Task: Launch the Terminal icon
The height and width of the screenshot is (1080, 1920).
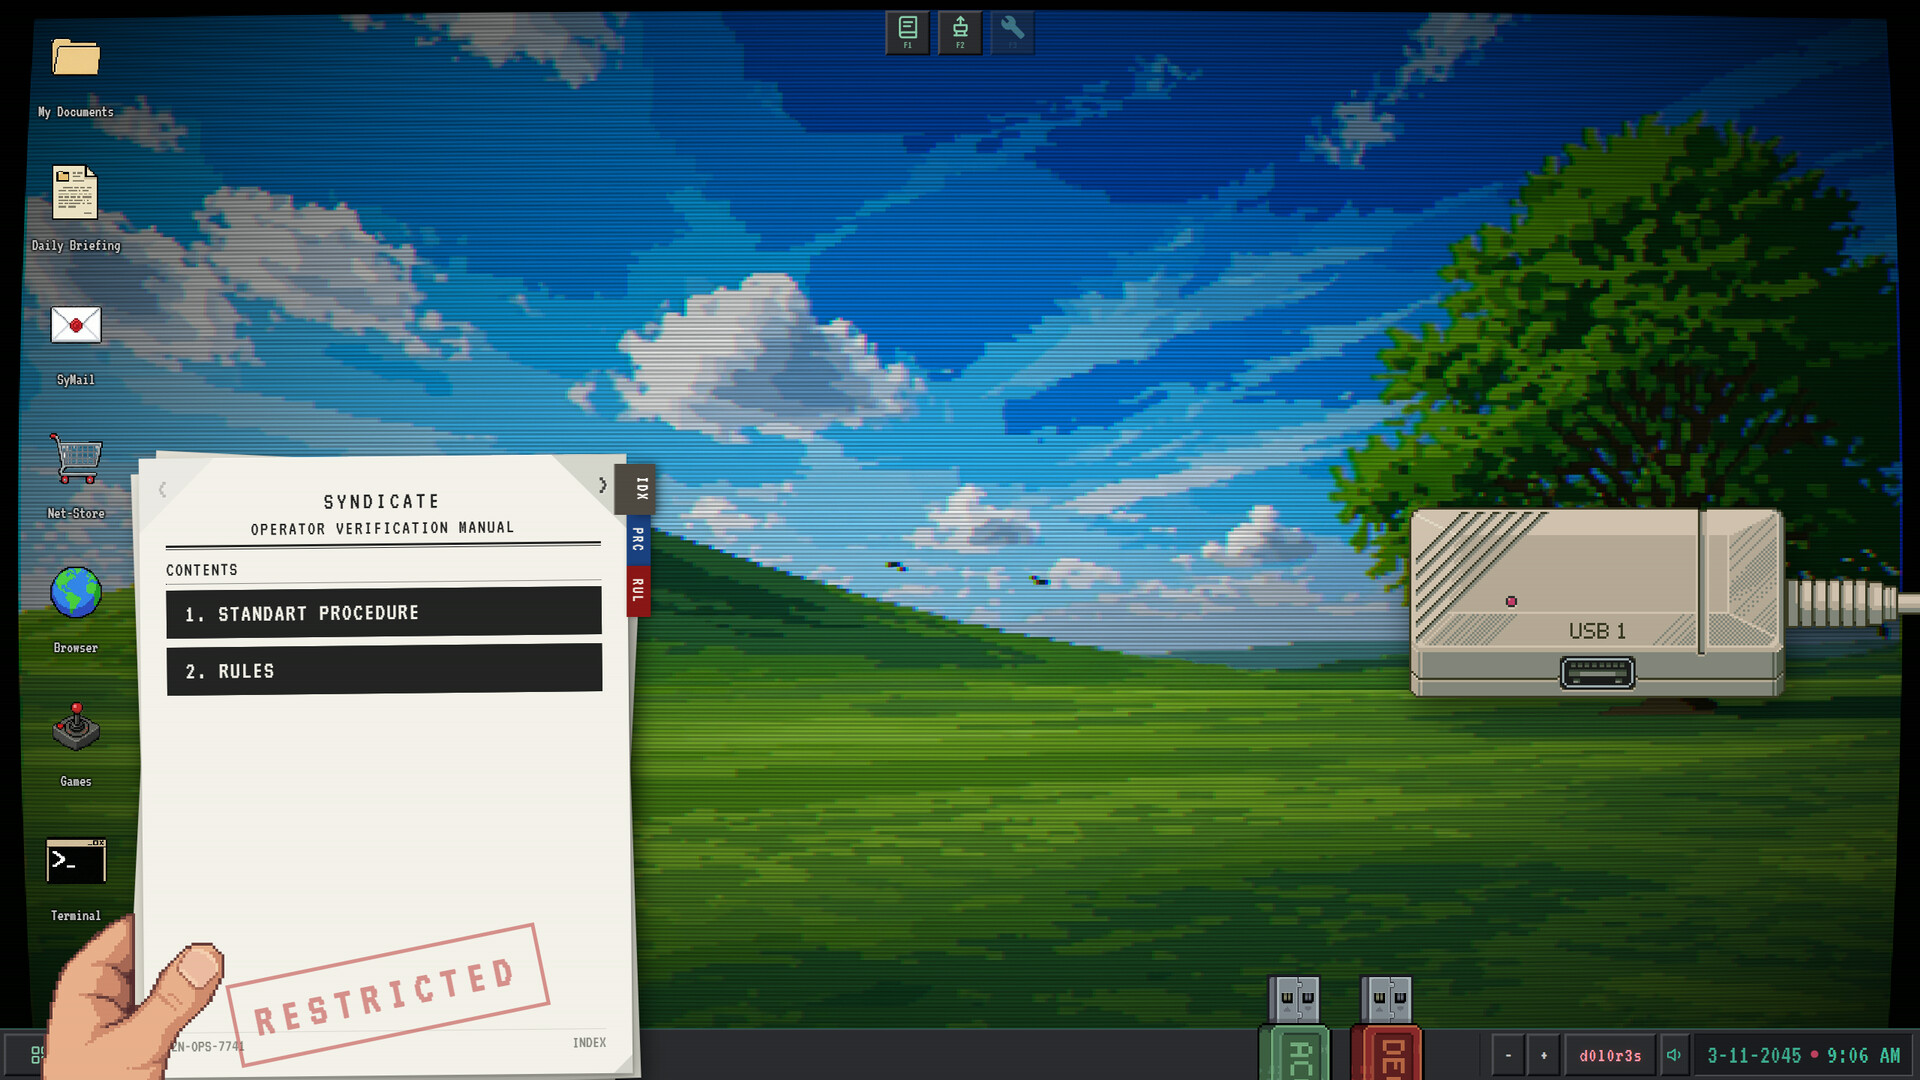Action: (76, 861)
